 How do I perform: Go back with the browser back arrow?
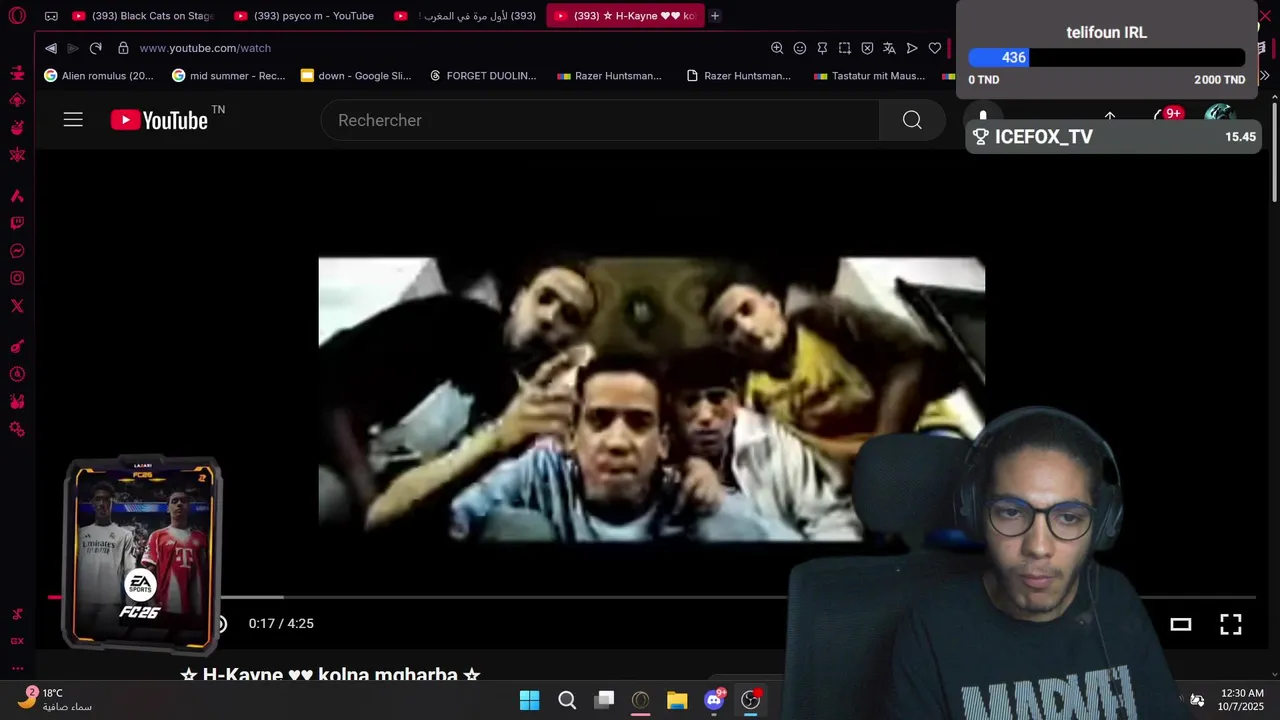tap(51, 48)
